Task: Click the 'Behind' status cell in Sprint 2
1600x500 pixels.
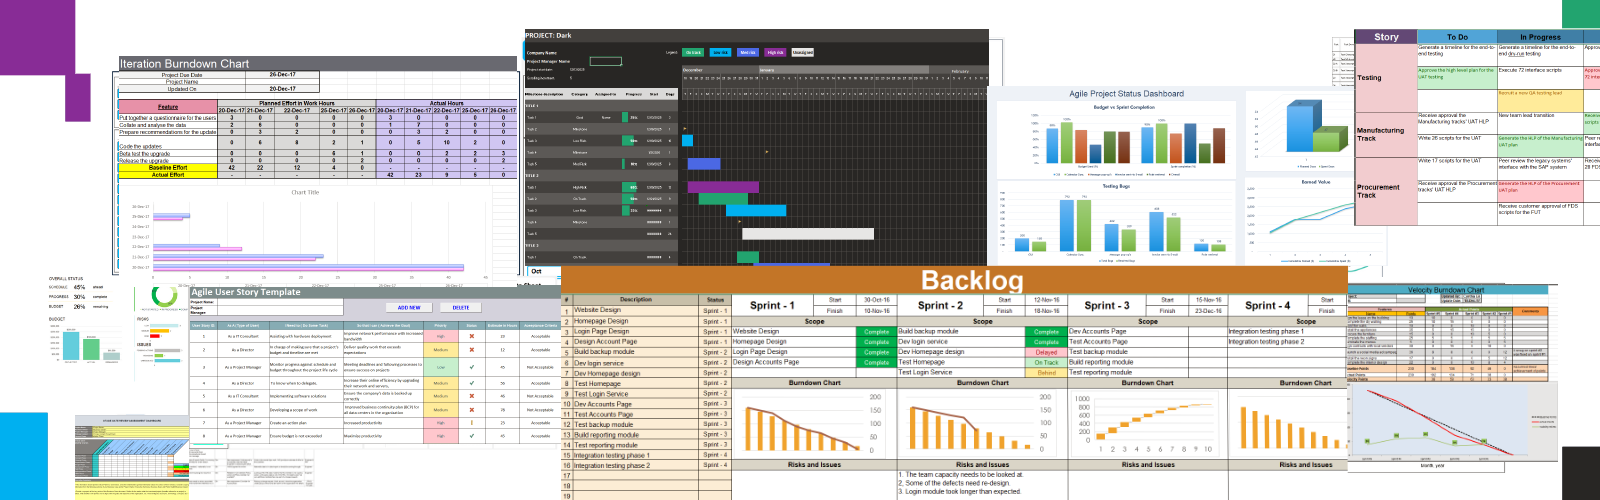Action: click(1046, 373)
